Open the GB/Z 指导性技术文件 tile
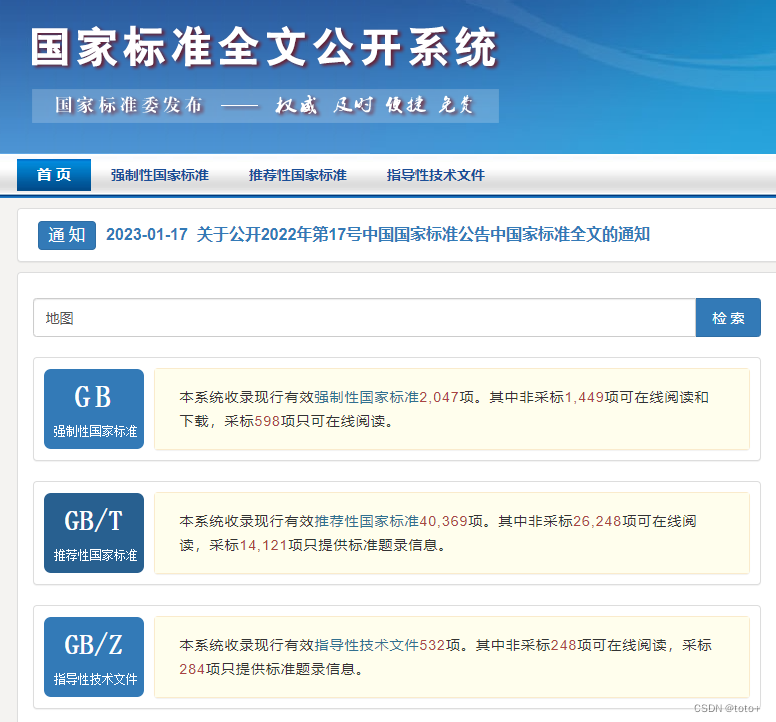776x722 pixels. tap(94, 657)
